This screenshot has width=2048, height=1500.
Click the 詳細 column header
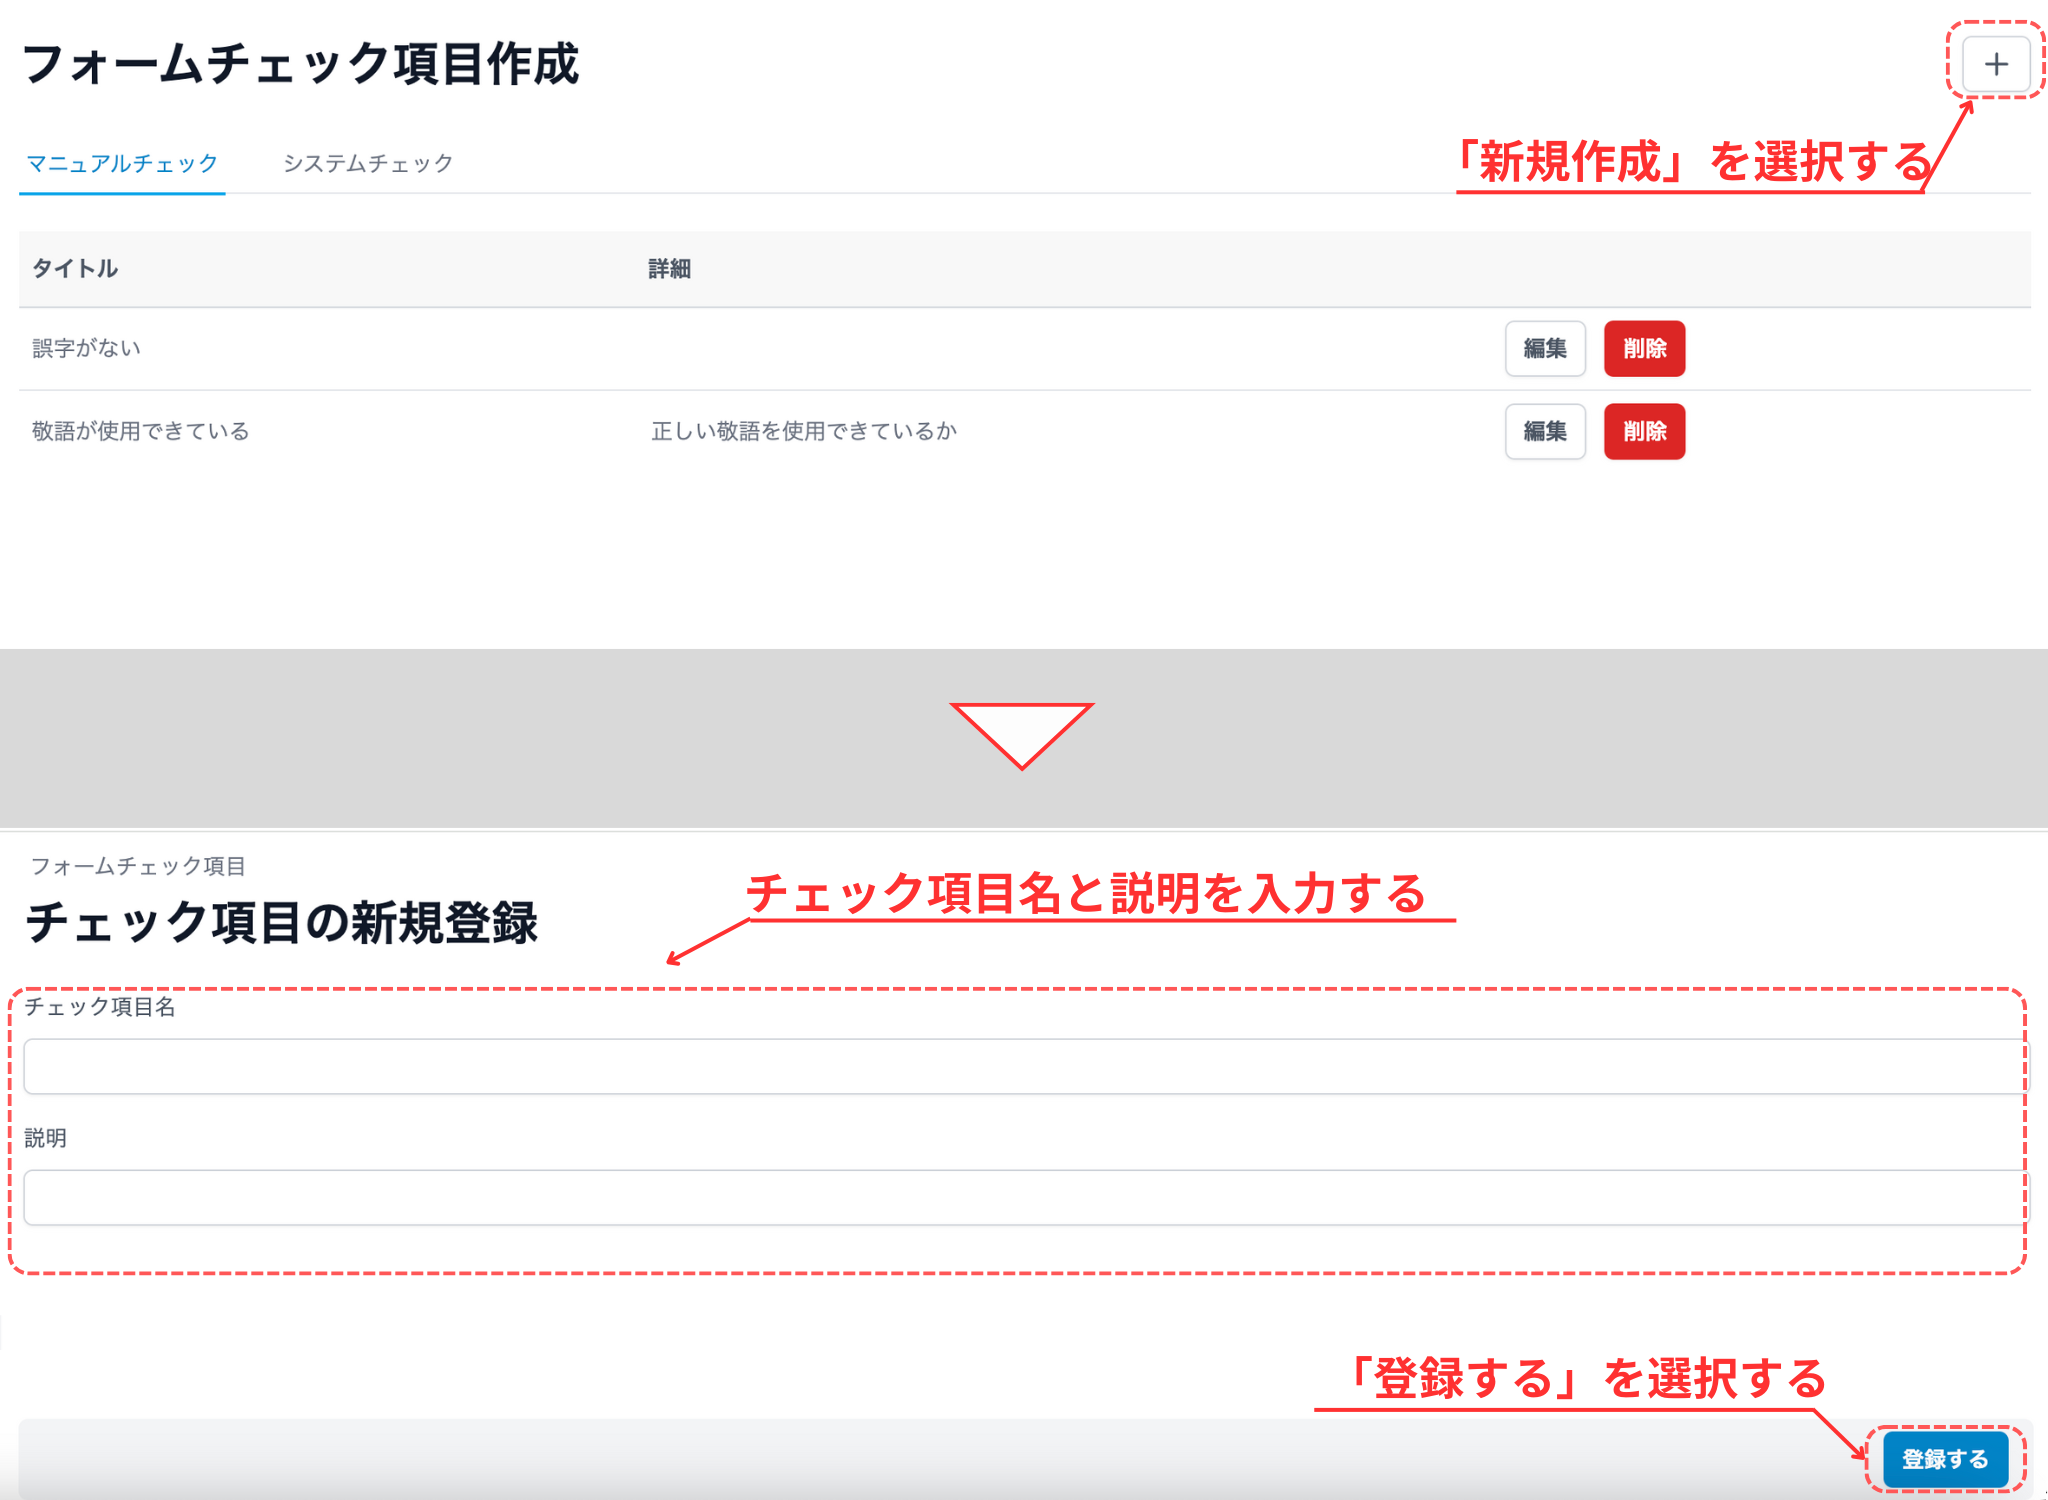(669, 268)
